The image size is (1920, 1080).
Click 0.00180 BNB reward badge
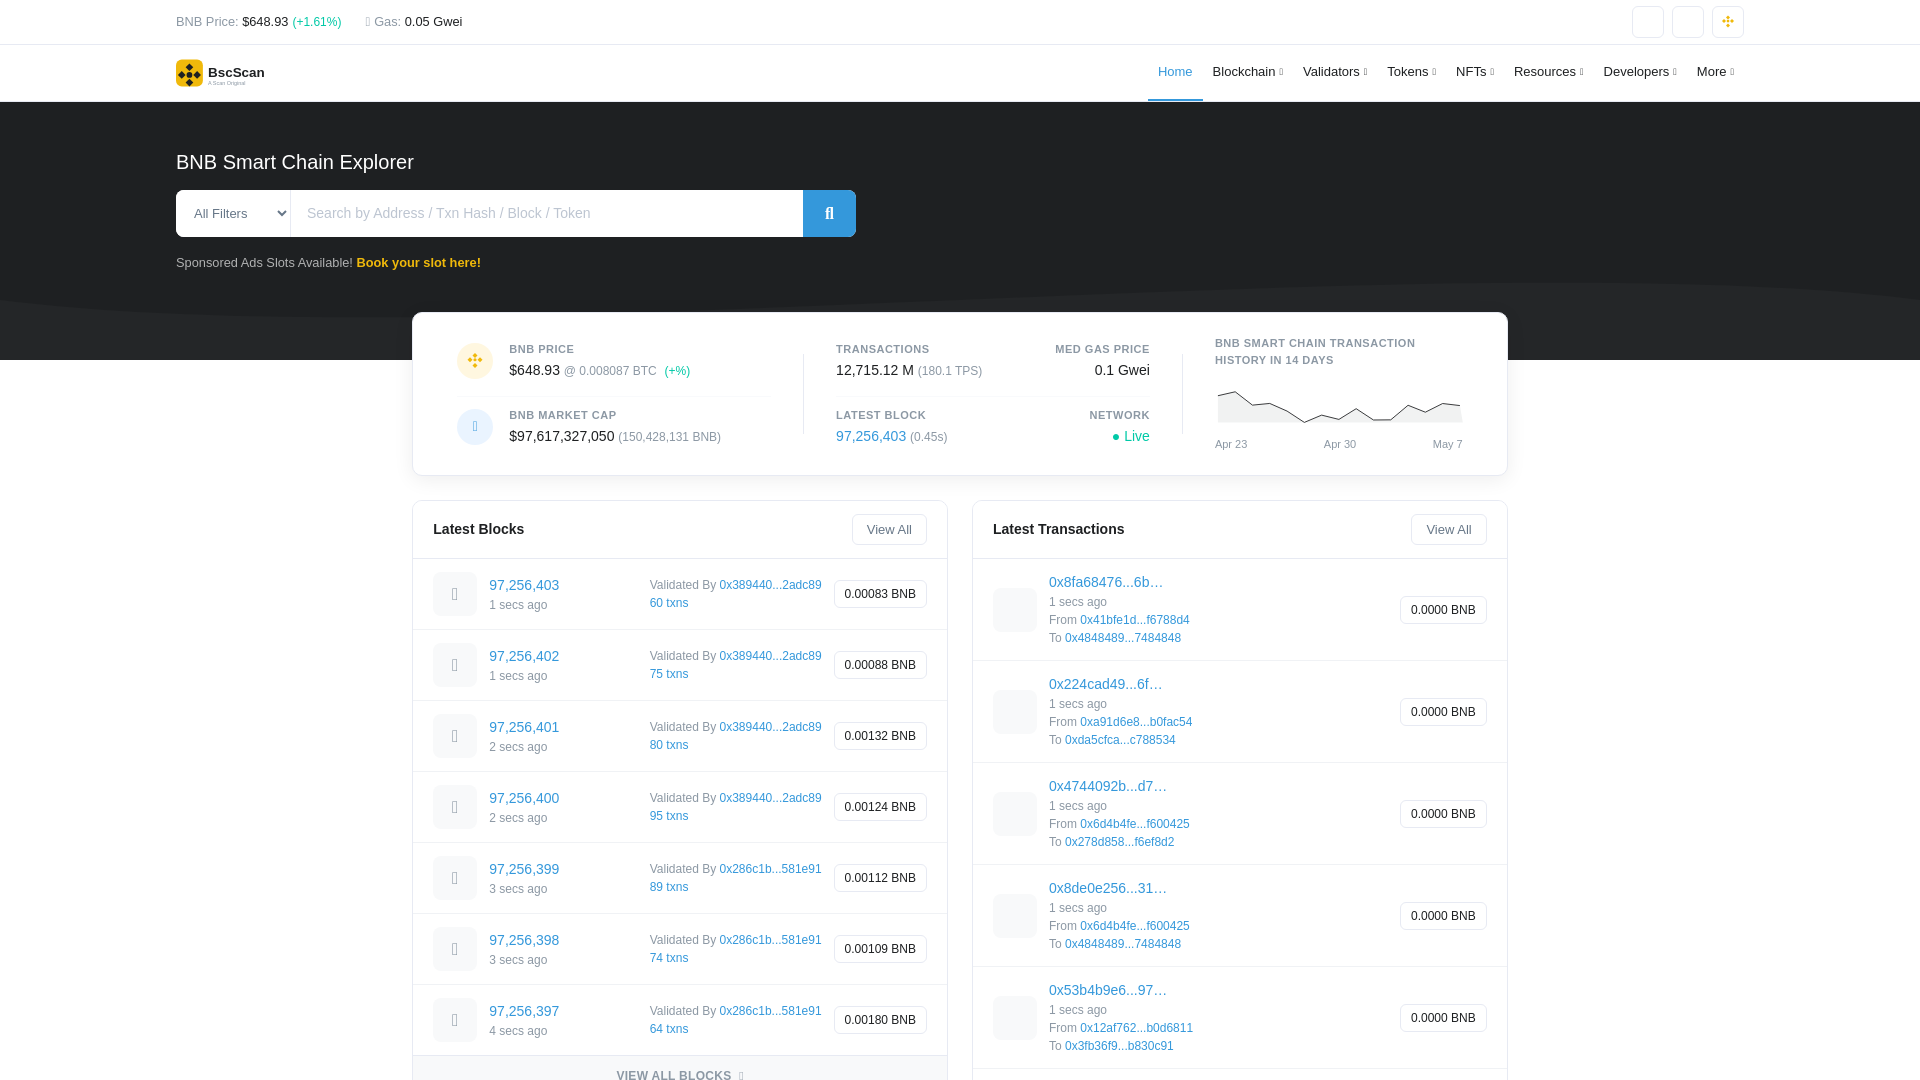(x=880, y=1020)
